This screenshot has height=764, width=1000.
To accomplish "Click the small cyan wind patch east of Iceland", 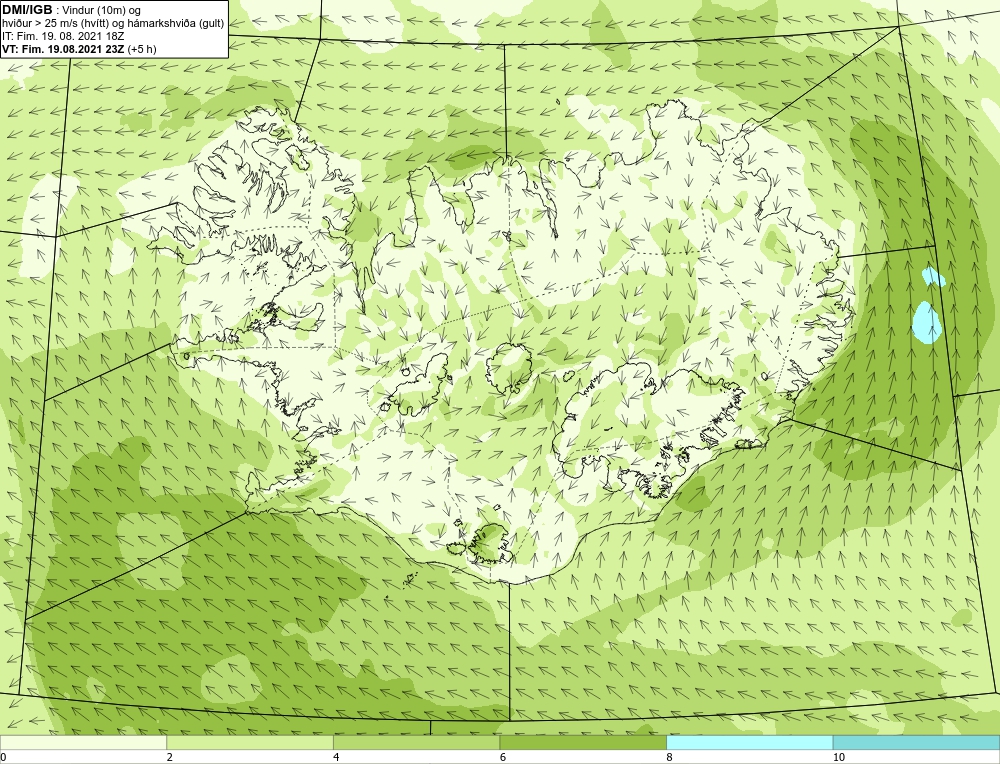I will 934,277.
